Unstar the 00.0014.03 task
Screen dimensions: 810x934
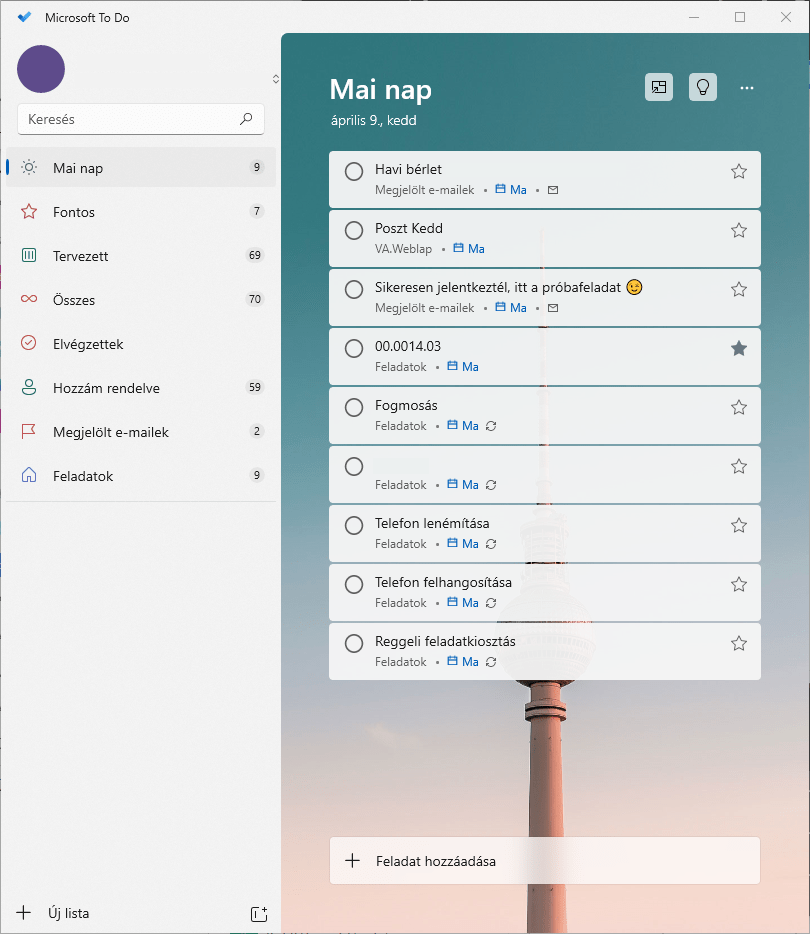(739, 348)
